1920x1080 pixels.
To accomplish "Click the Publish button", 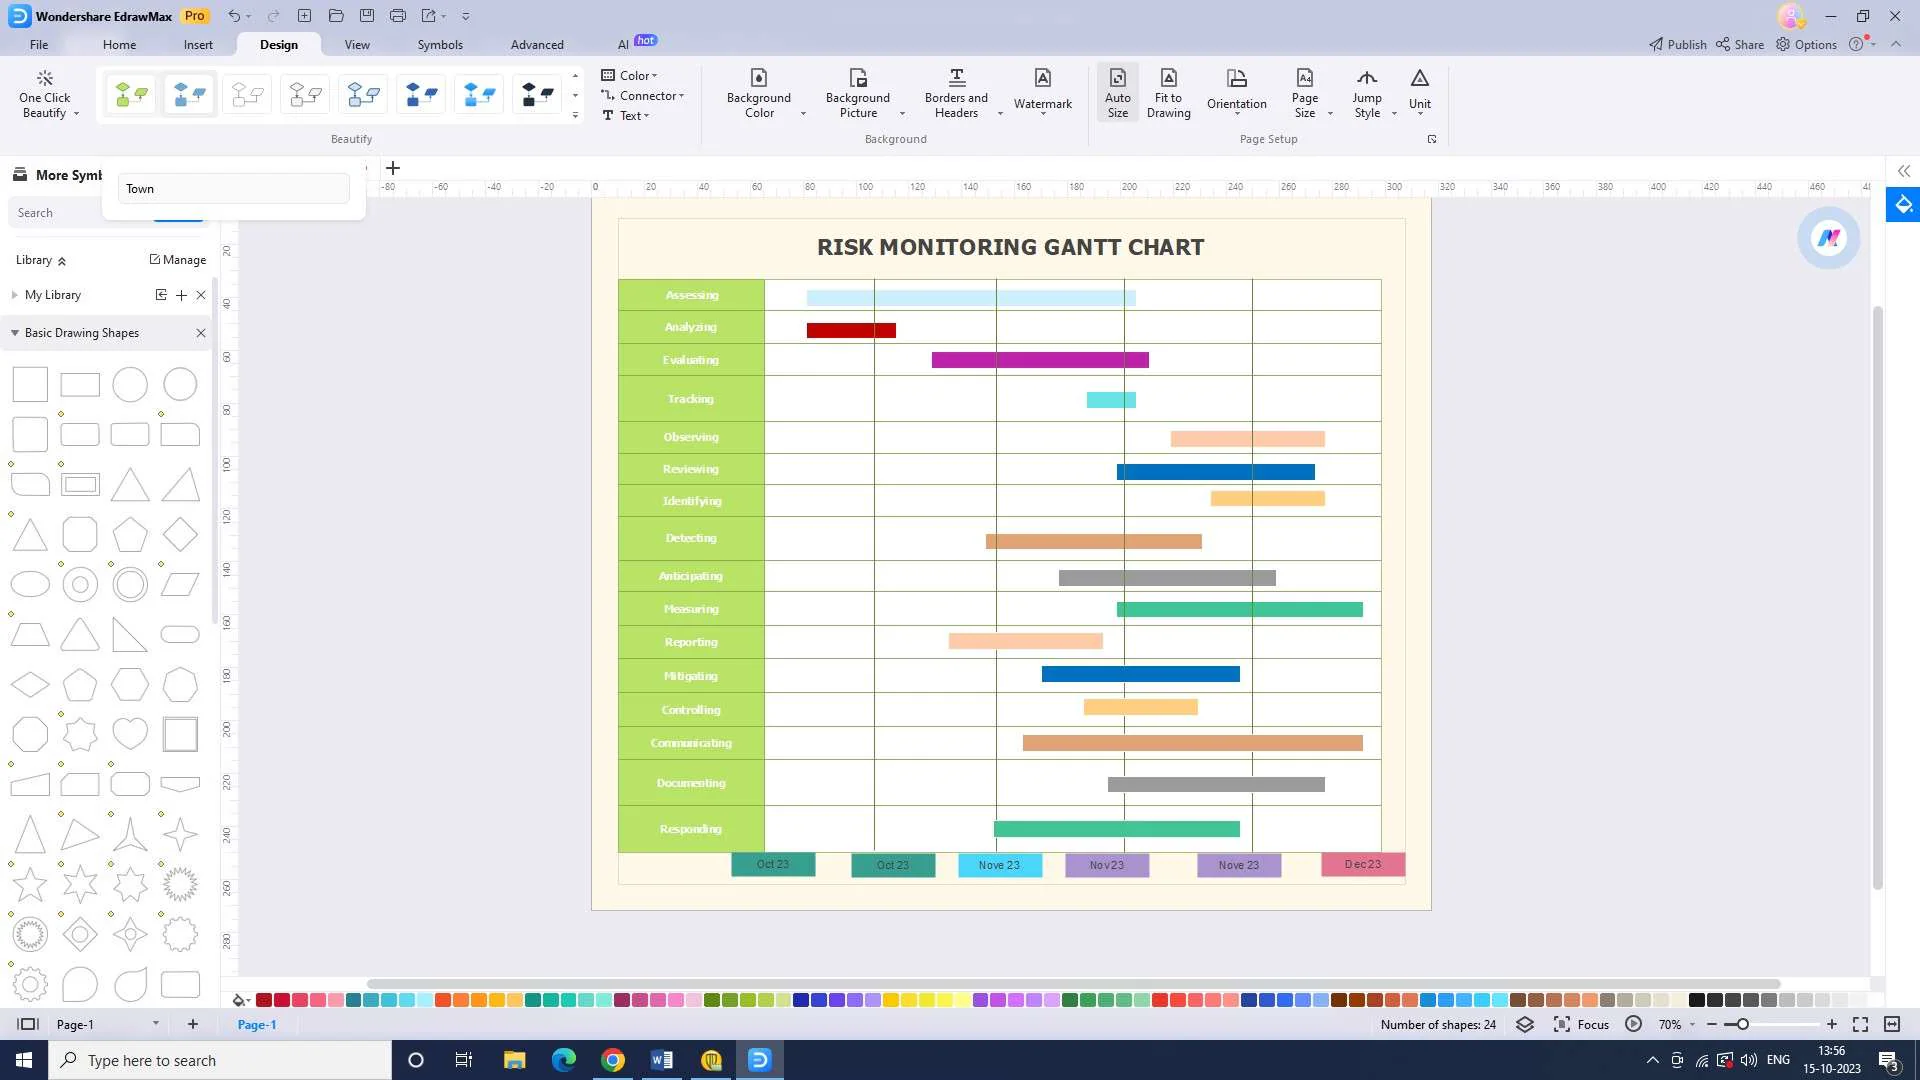I will point(1678,45).
